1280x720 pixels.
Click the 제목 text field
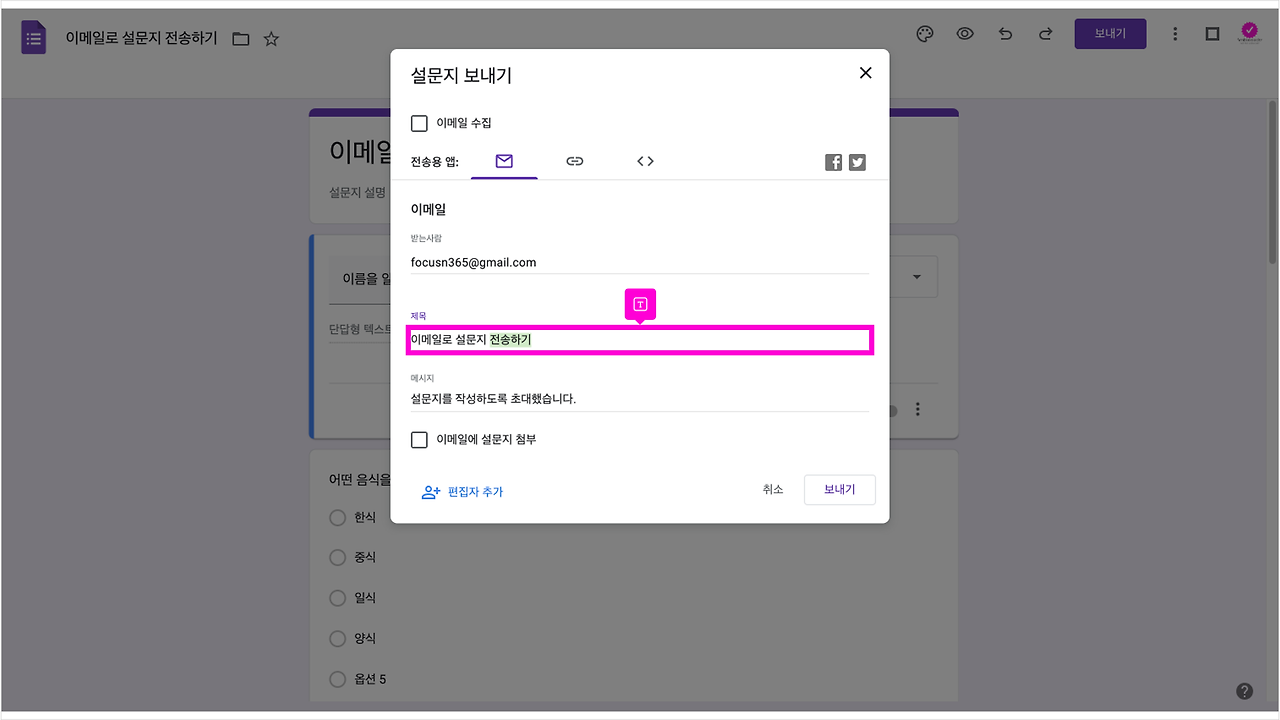(640, 340)
